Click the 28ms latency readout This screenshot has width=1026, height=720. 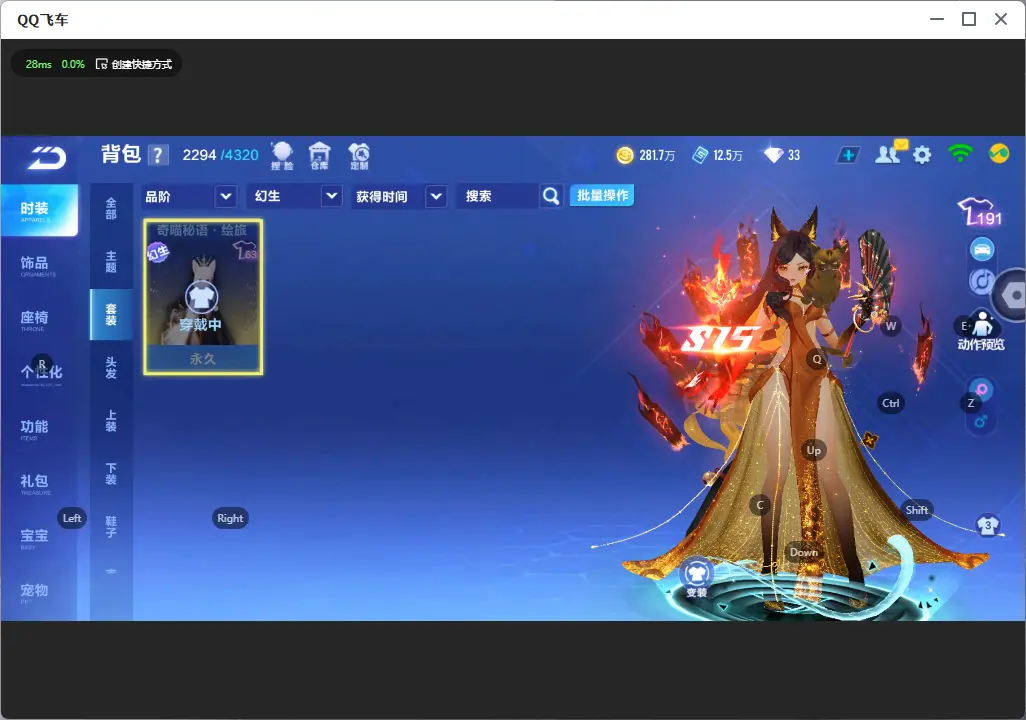[x=39, y=64]
